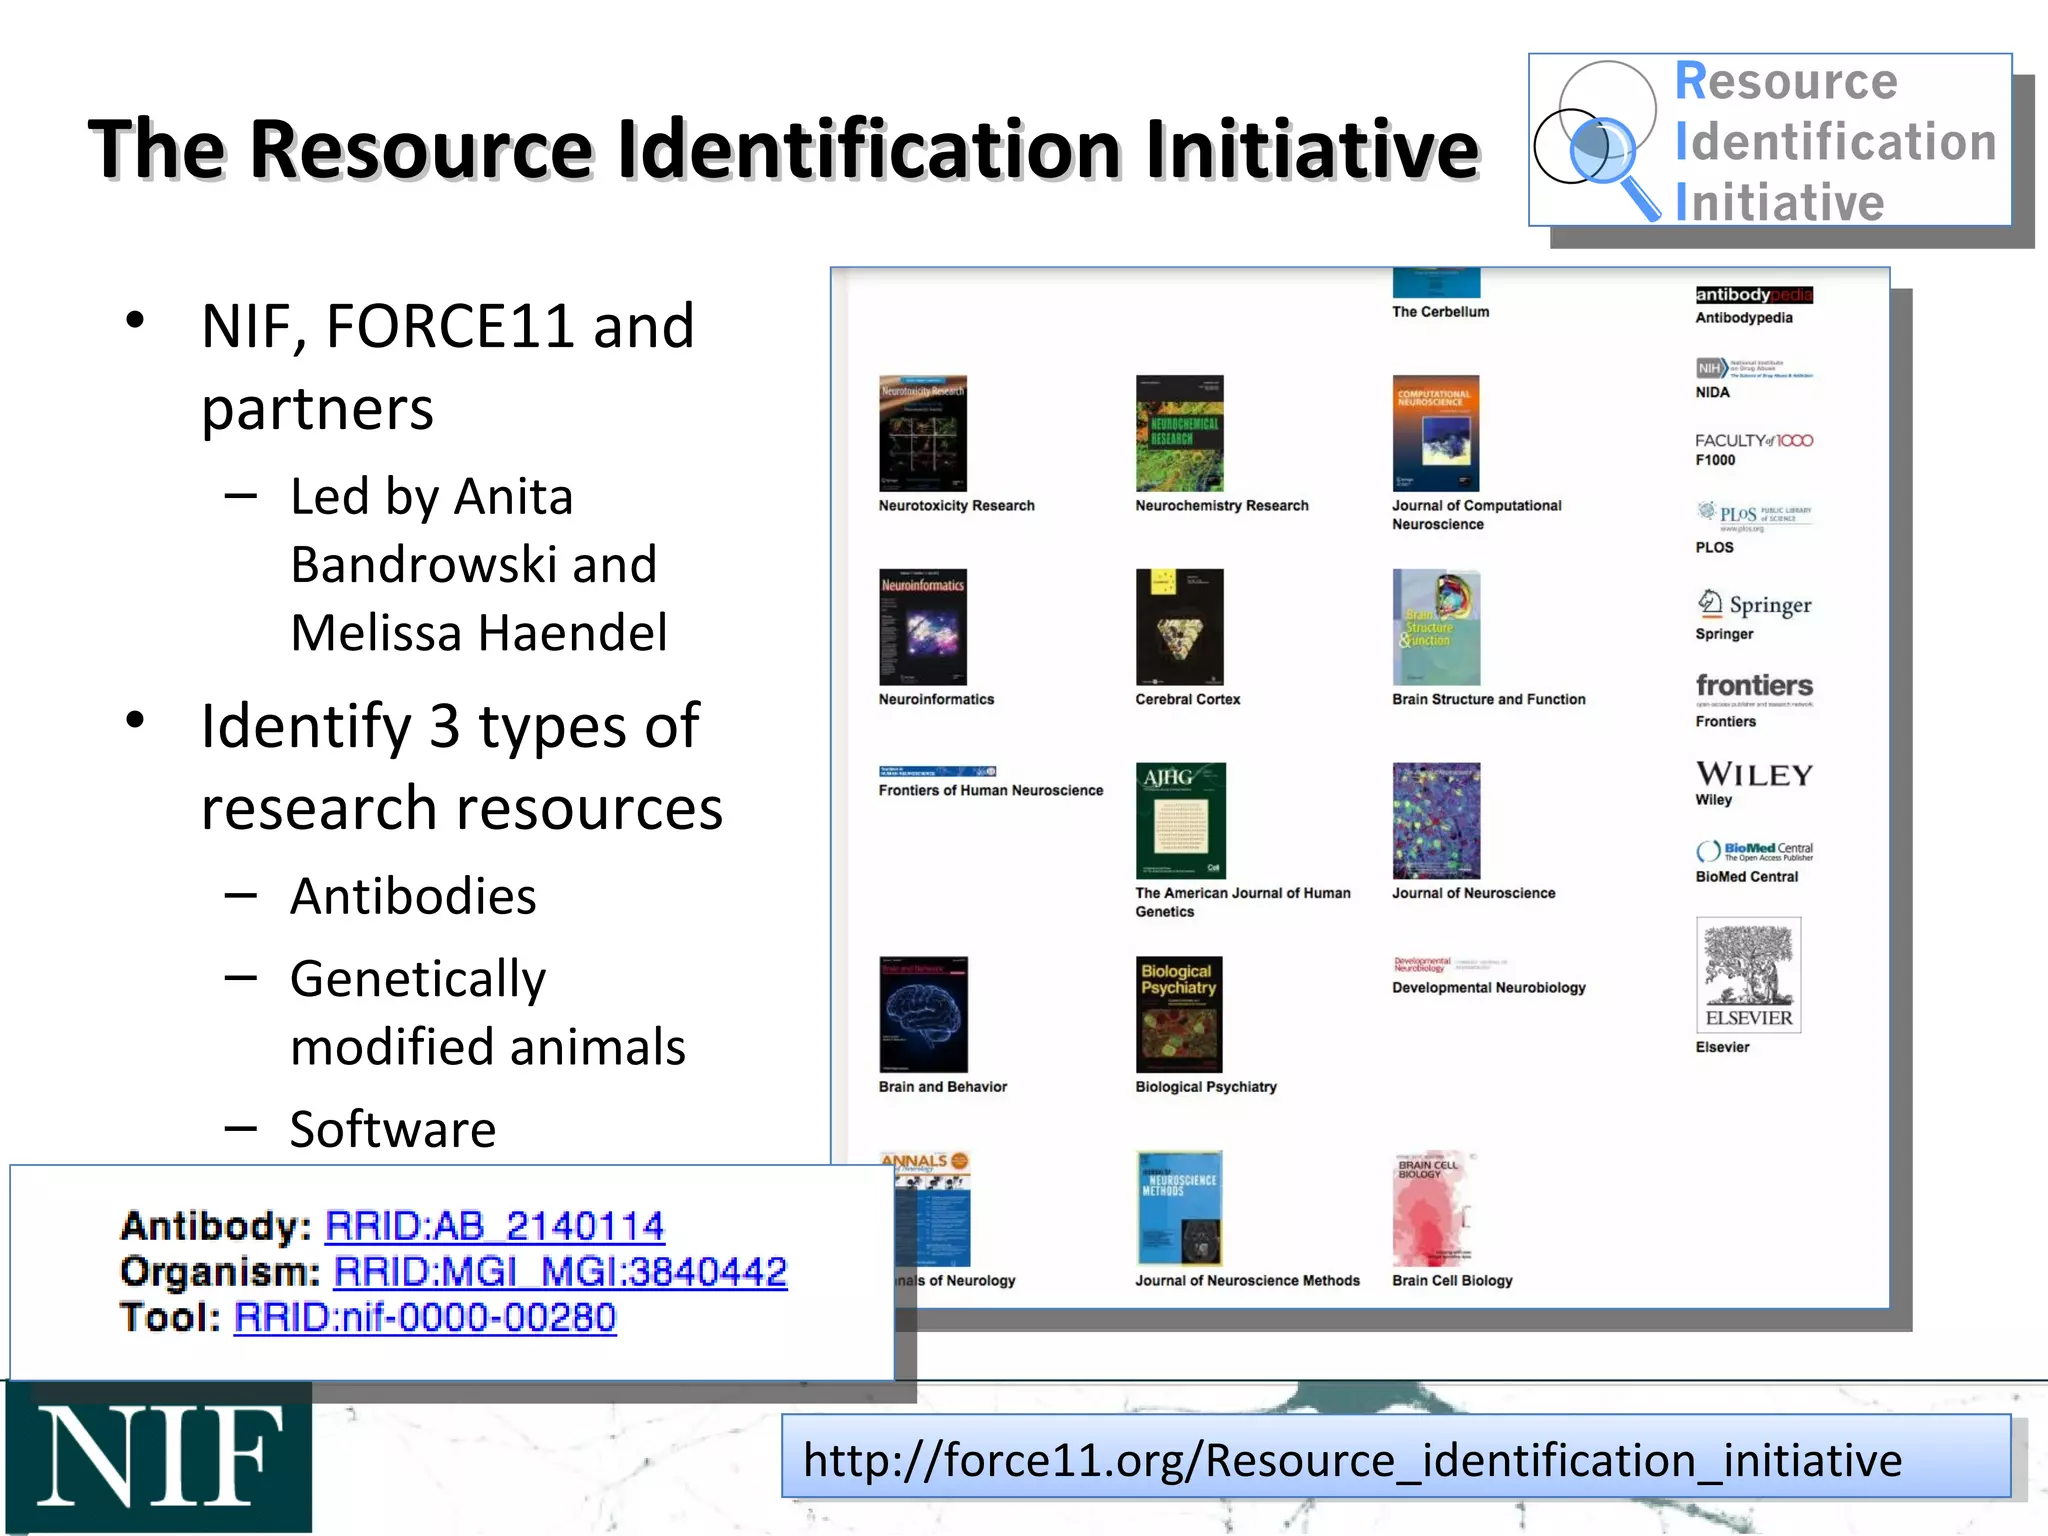Select 'Identify 3 types of research resources'
Screen dimensions: 2048x1536
461,766
